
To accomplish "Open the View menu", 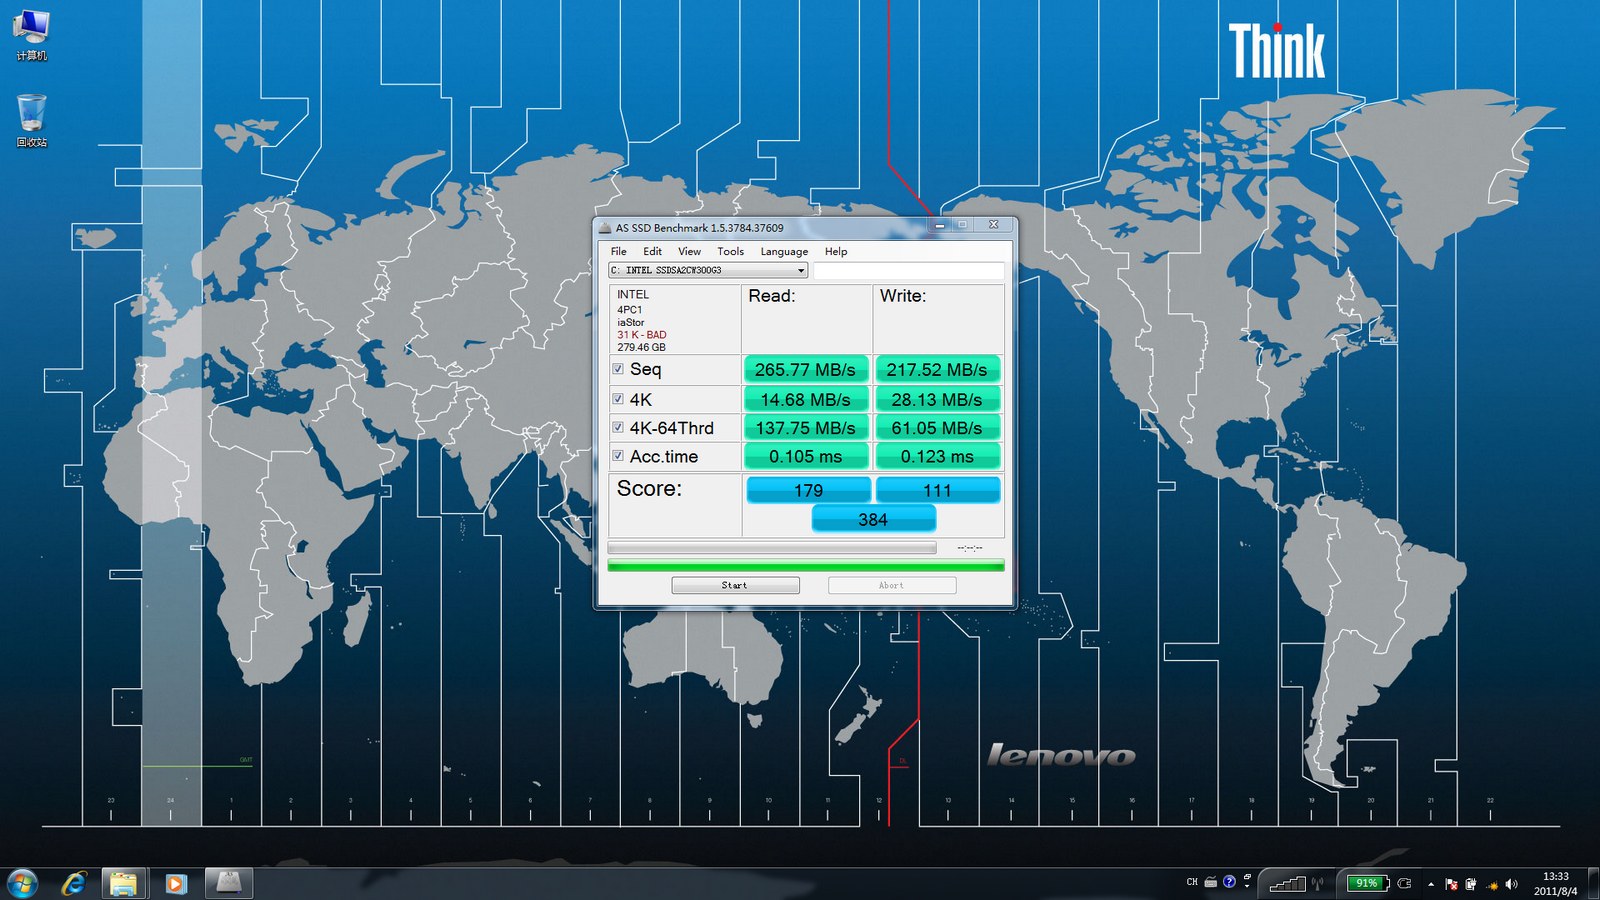I will (689, 251).
